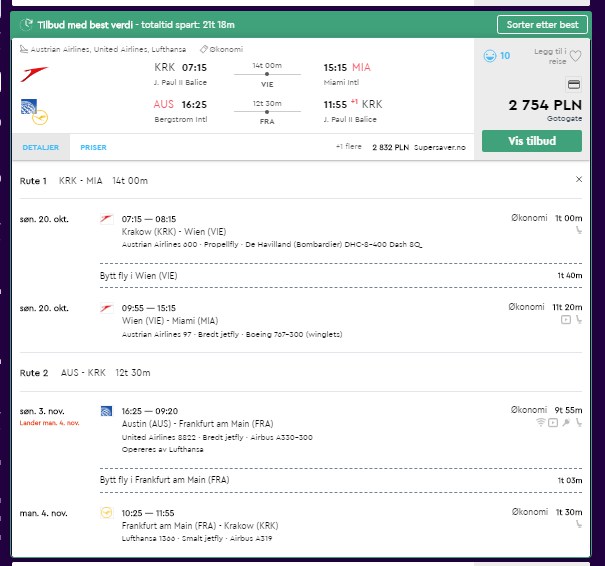This screenshot has height=566, width=605.
Task: Click Austrian Airlines 97 flight details text
Action: 232,334
